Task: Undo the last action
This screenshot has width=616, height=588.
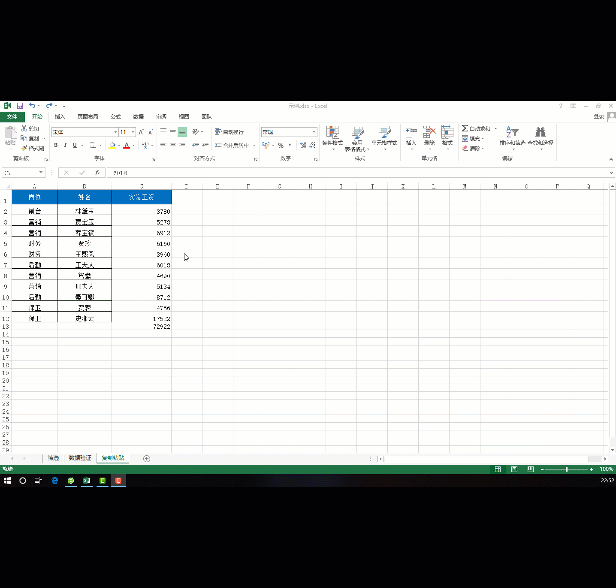Action: [x=32, y=106]
